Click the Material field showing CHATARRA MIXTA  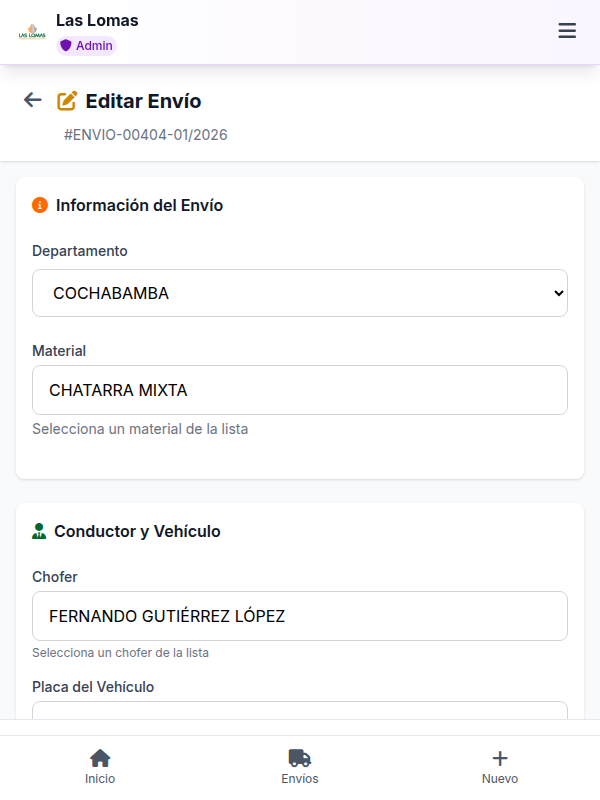(x=300, y=390)
